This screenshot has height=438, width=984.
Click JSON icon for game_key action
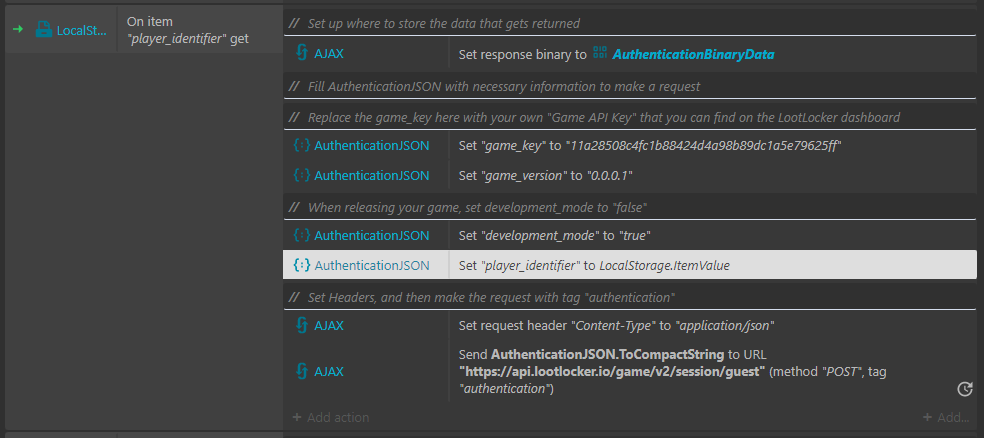point(302,145)
